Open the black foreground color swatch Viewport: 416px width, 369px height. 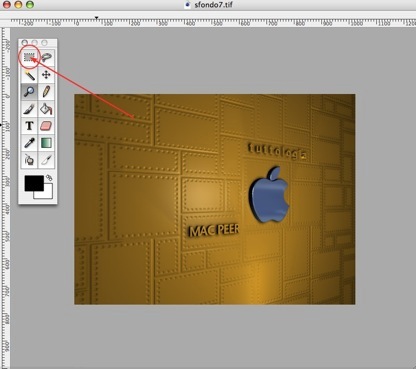pyautogui.click(x=34, y=183)
